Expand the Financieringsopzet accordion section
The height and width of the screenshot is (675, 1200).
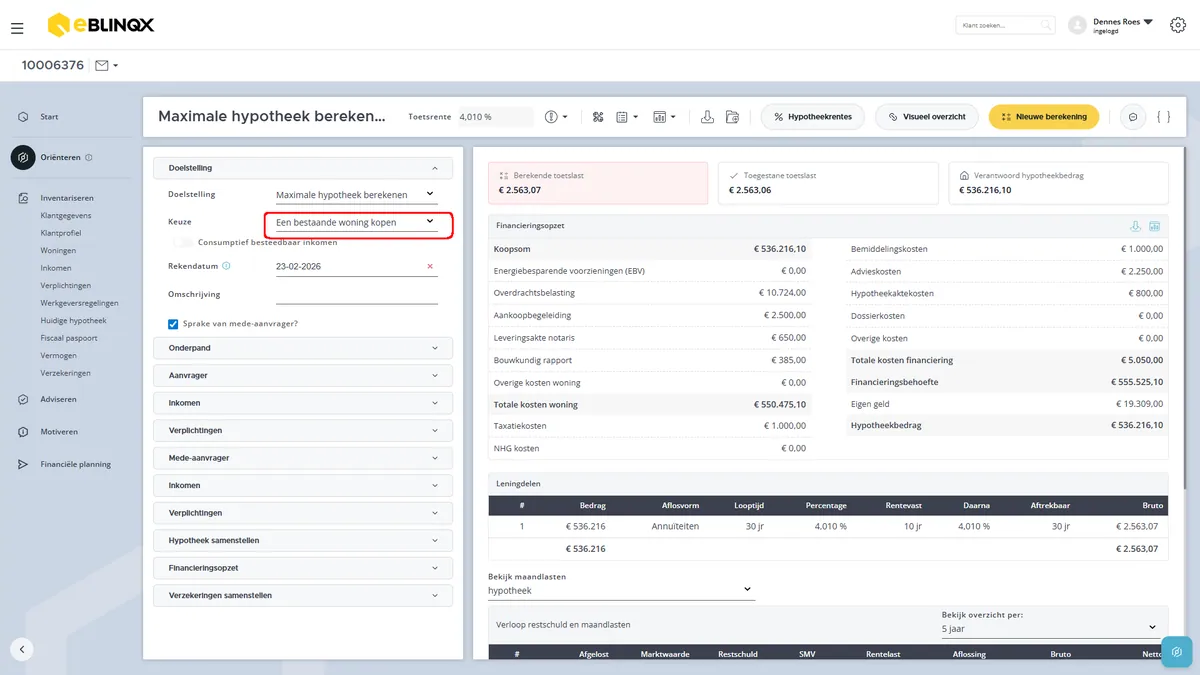point(303,568)
